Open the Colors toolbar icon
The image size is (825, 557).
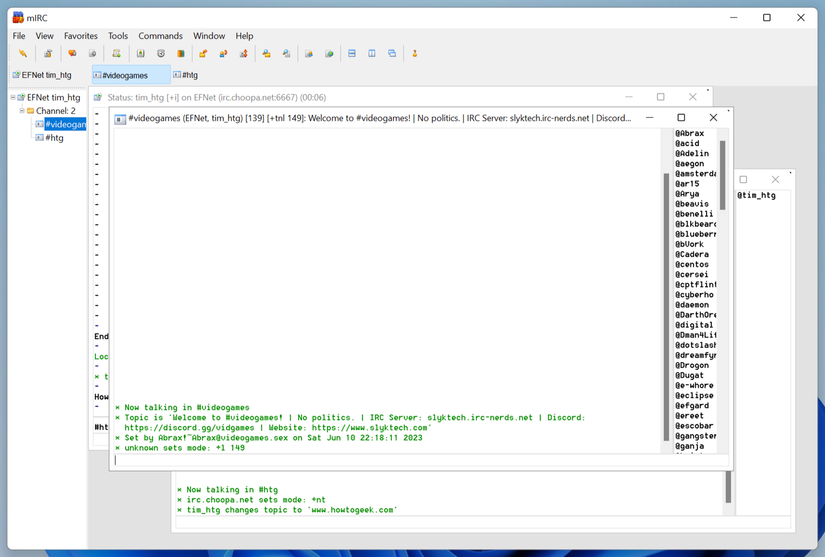coord(181,54)
